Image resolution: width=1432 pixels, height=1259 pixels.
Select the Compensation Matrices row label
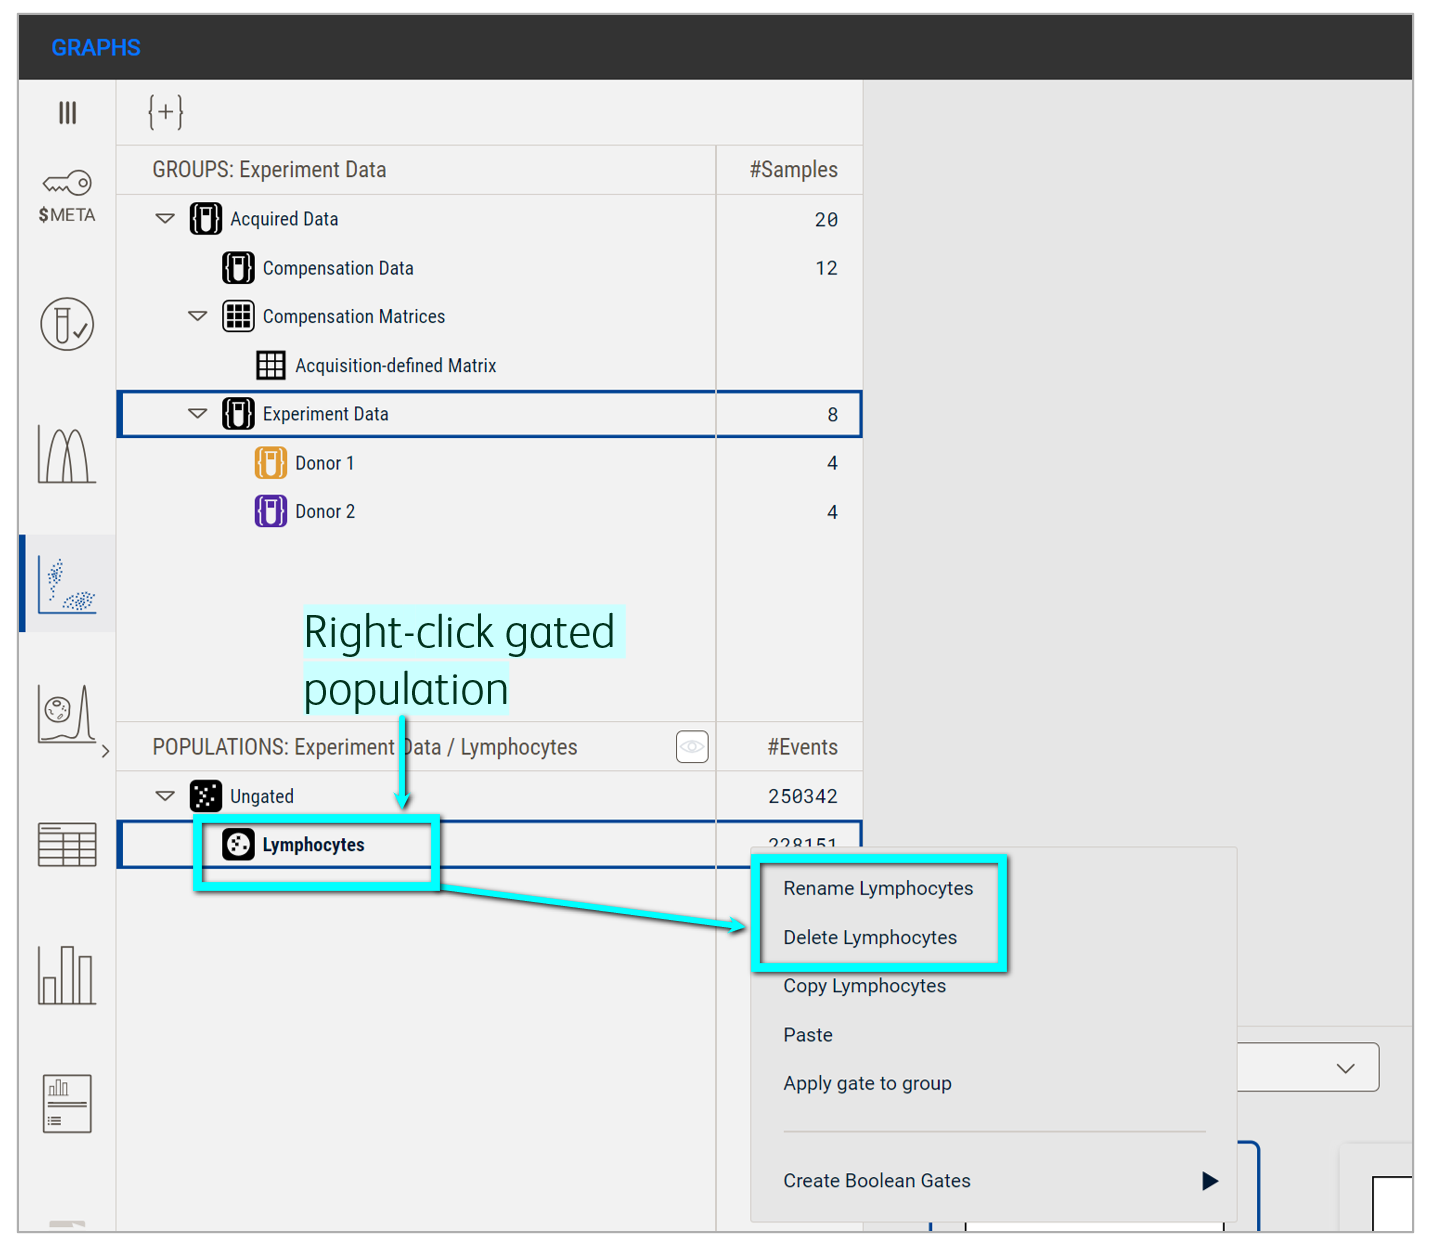[x=354, y=316]
